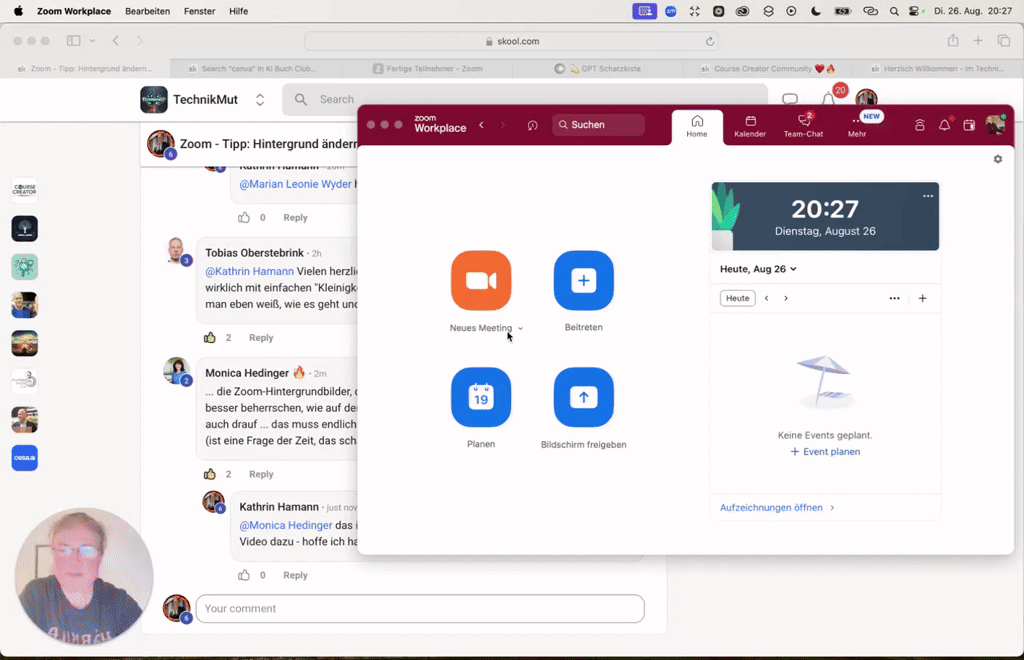Click the Heute button in calendar panel
Viewport: 1024px width, 660px height.
pos(737,298)
